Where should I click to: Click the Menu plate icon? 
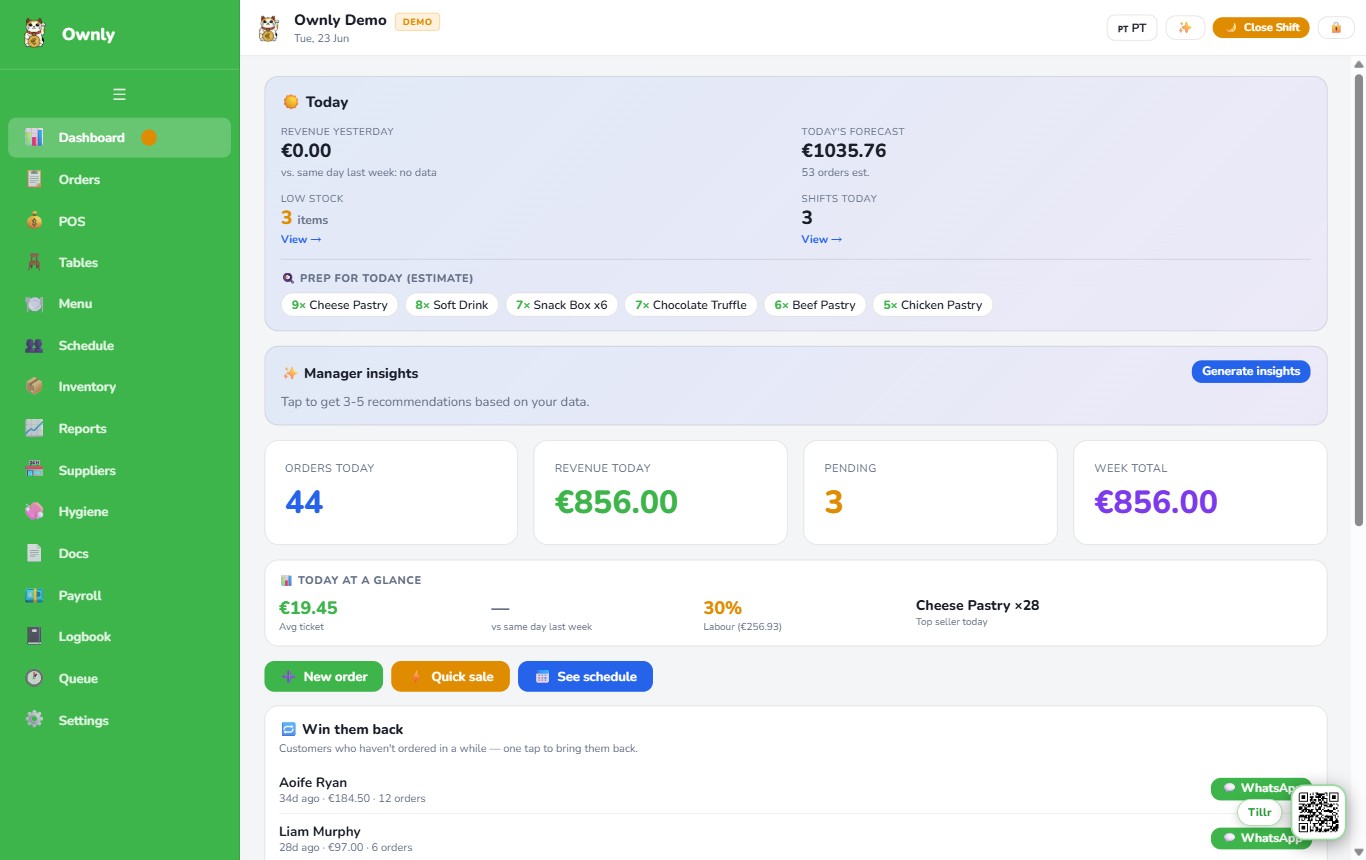35,304
